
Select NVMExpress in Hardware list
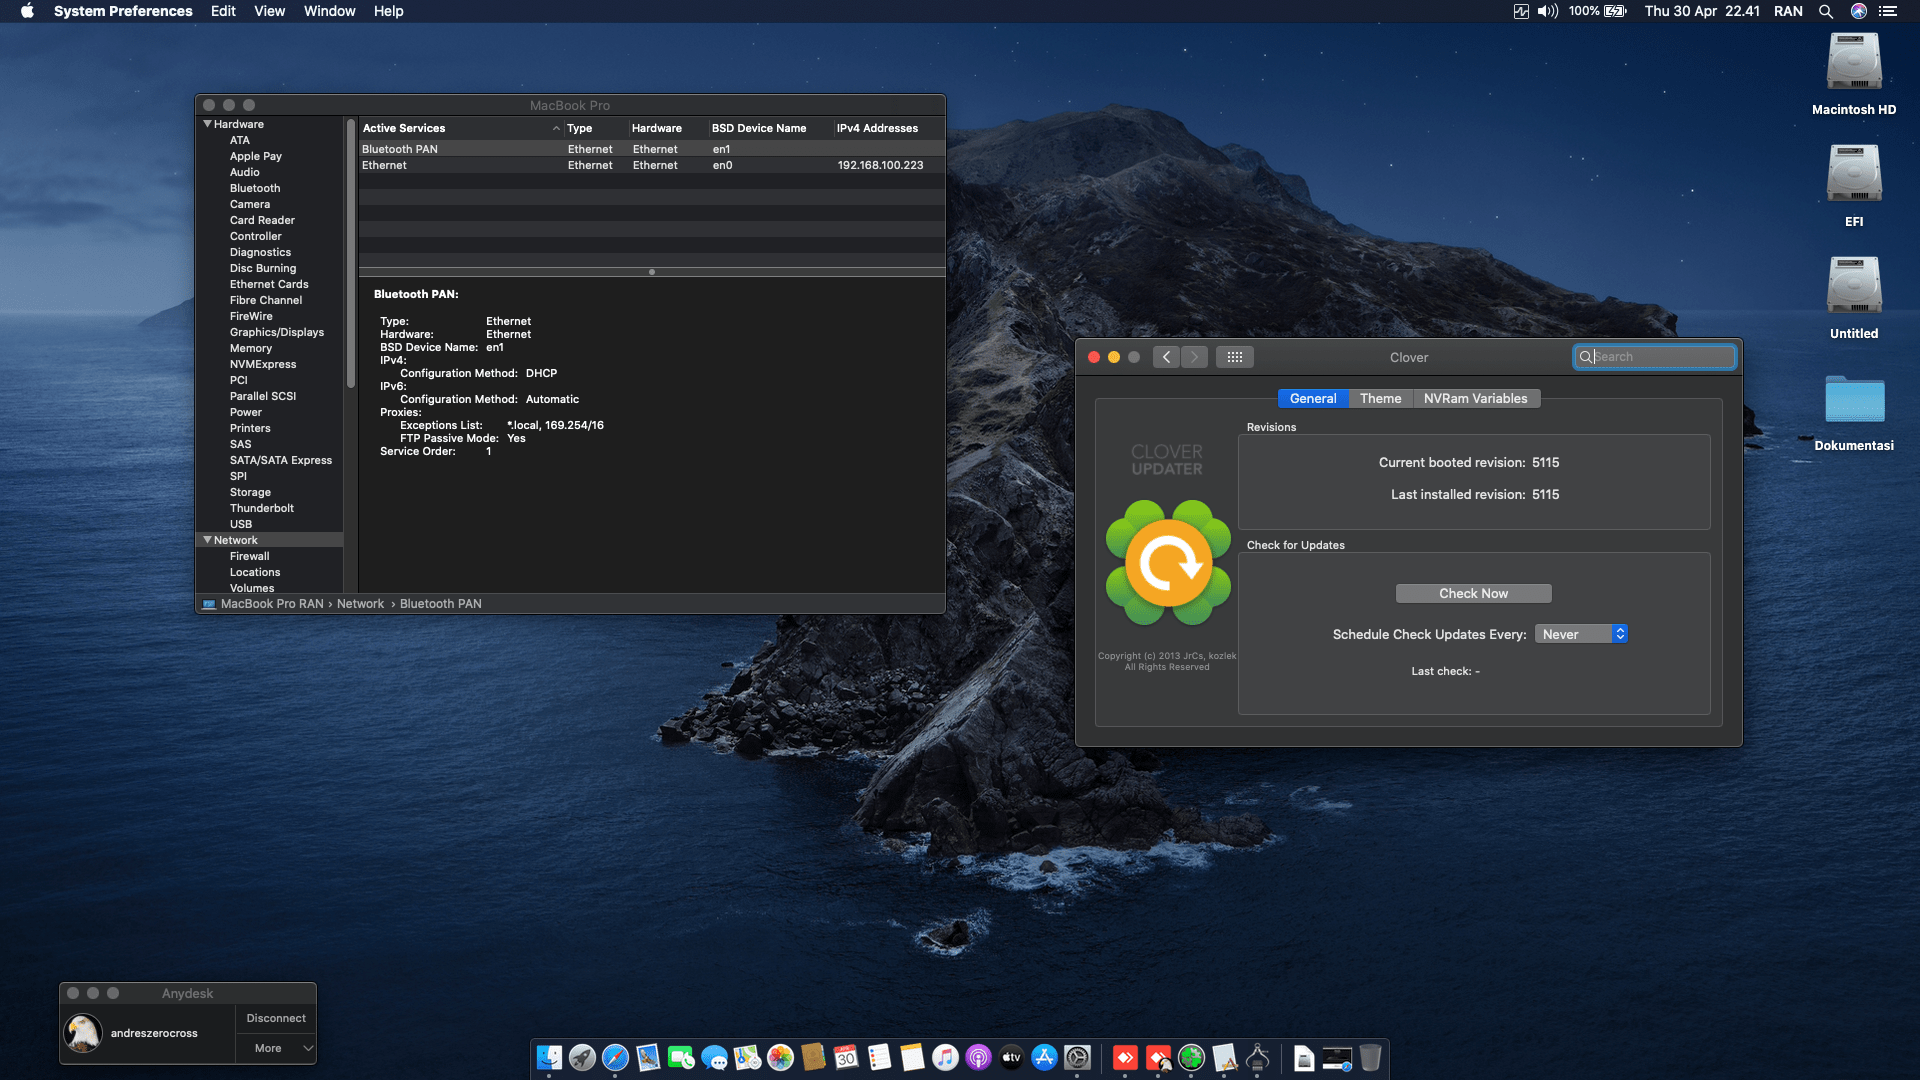pos(263,364)
